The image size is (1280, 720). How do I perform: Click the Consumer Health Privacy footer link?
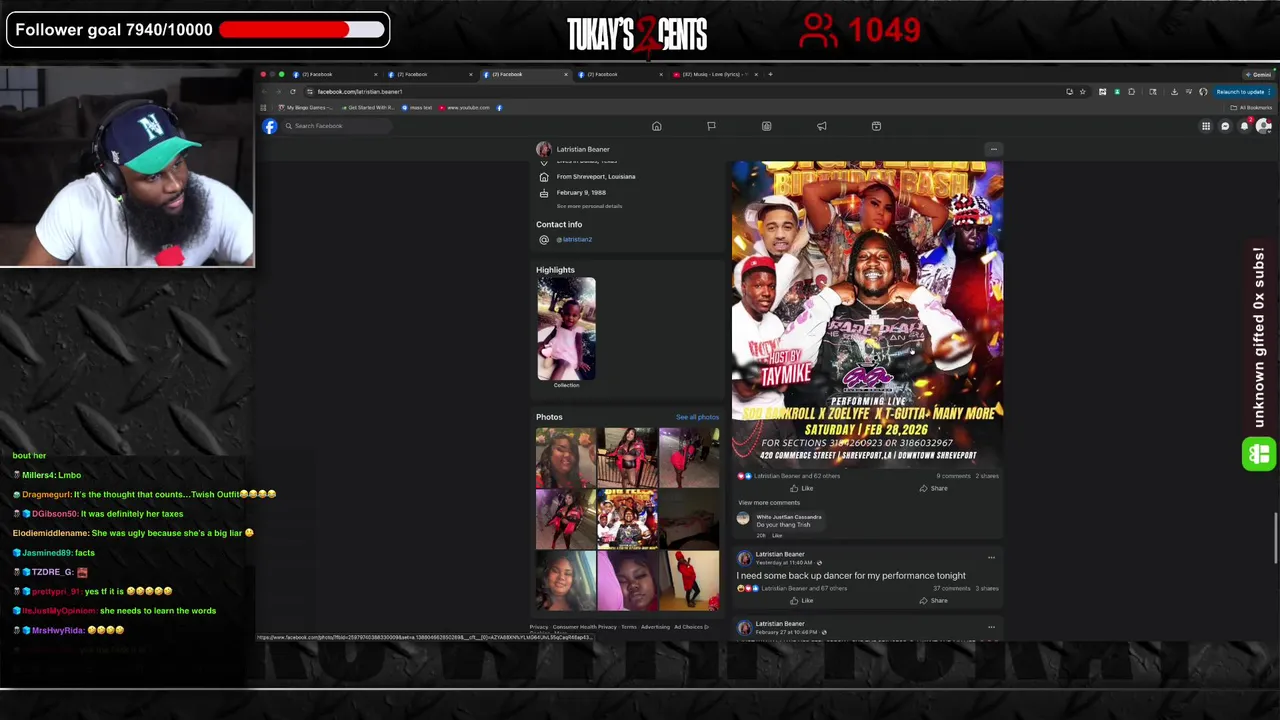point(585,627)
